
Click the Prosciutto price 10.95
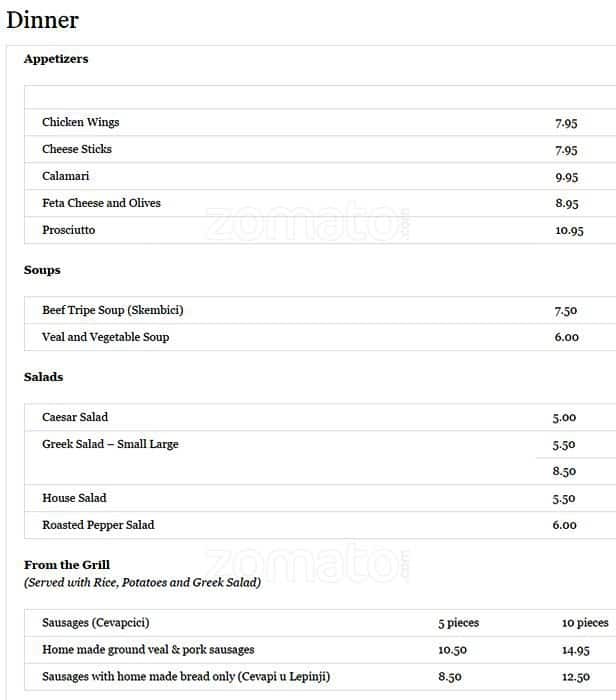point(569,231)
